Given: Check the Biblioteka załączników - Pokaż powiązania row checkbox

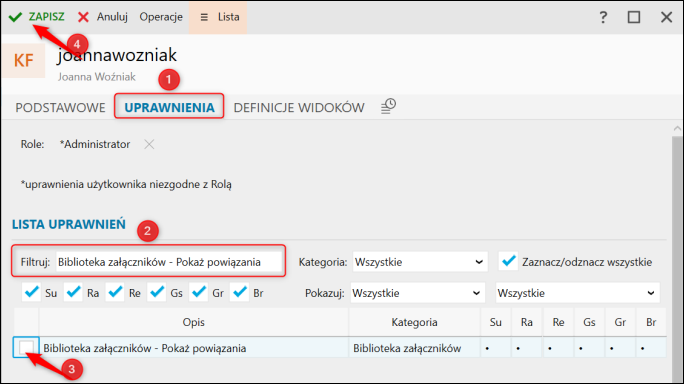Looking at the screenshot, I should pos(26,348).
